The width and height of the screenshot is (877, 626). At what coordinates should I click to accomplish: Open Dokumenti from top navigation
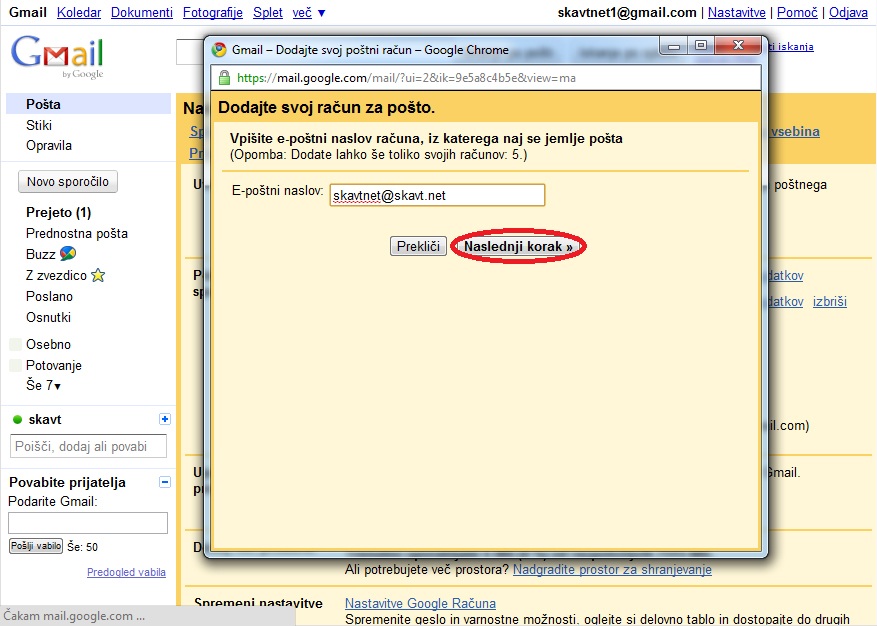click(142, 12)
